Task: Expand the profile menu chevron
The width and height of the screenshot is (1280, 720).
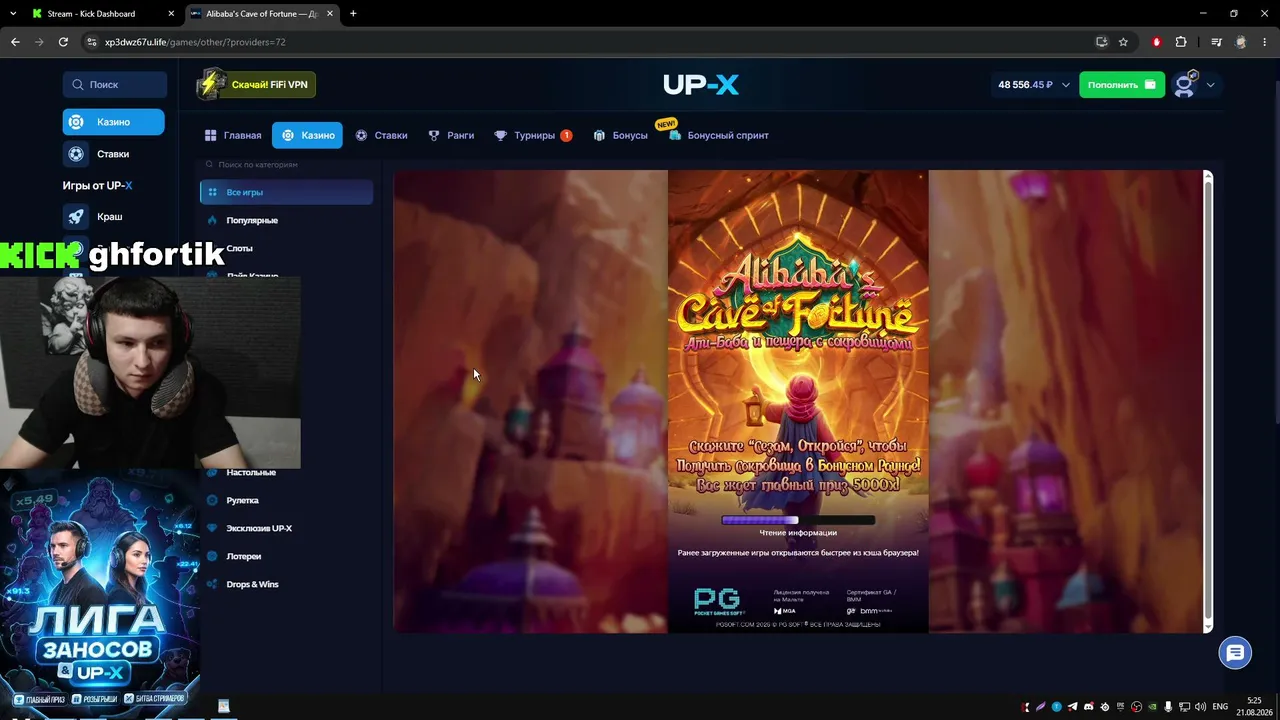Action: click(x=1210, y=85)
